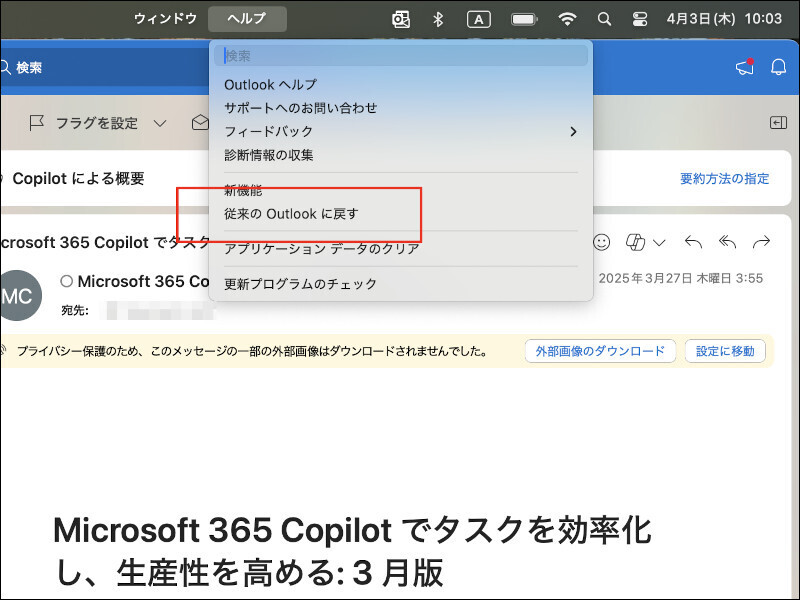Click the Outlook status icon in menu bar
This screenshot has height=600, width=800.
coord(401,19)
